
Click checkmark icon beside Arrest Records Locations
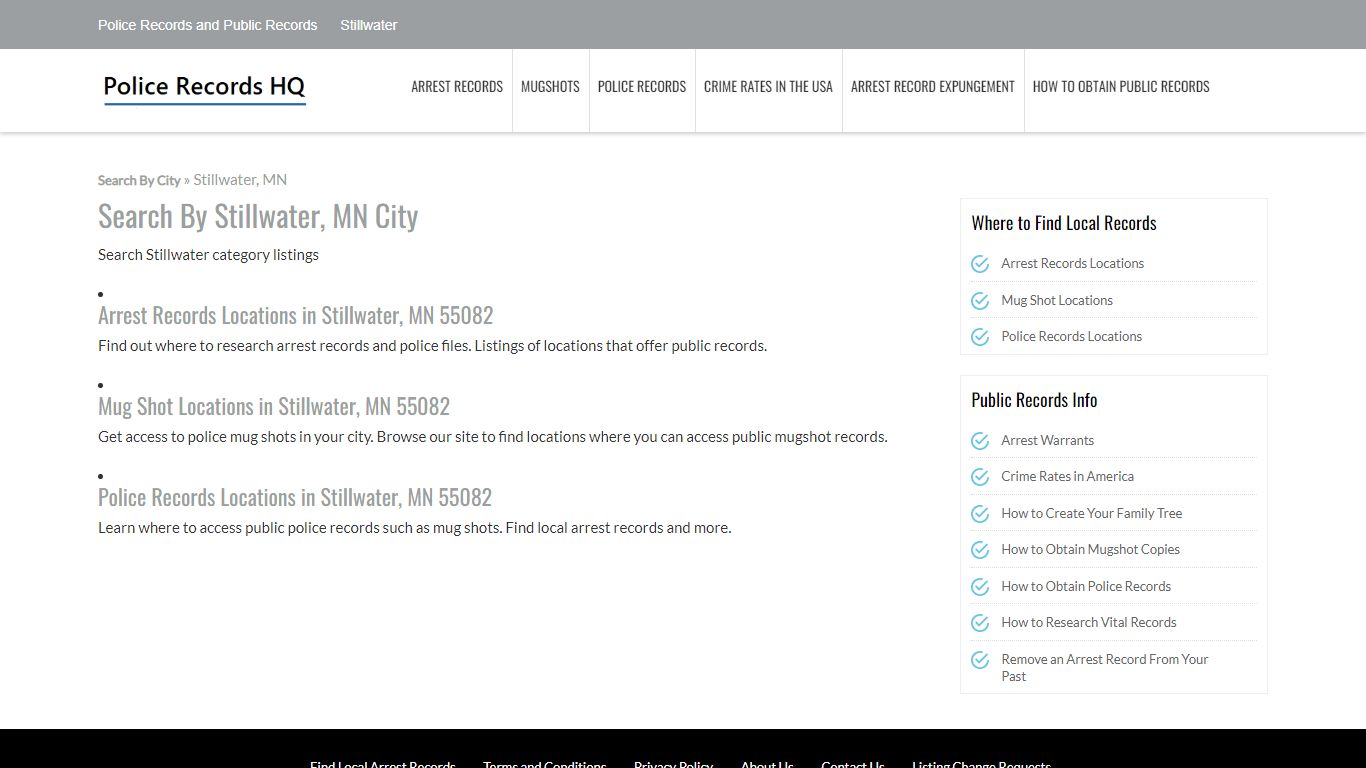[980, 264]
